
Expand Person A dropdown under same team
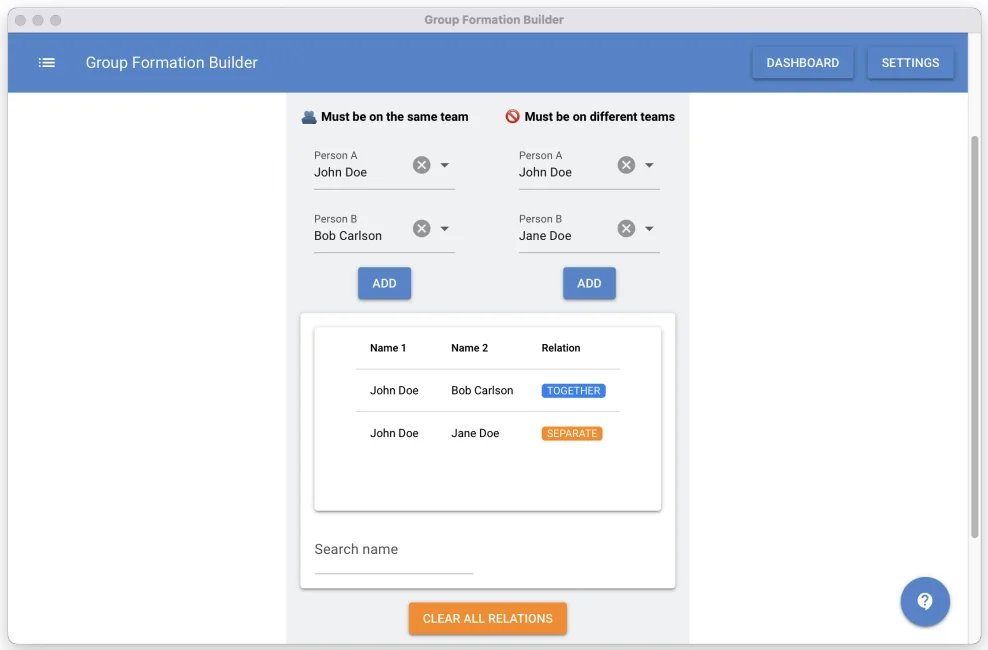click(444, 165)
